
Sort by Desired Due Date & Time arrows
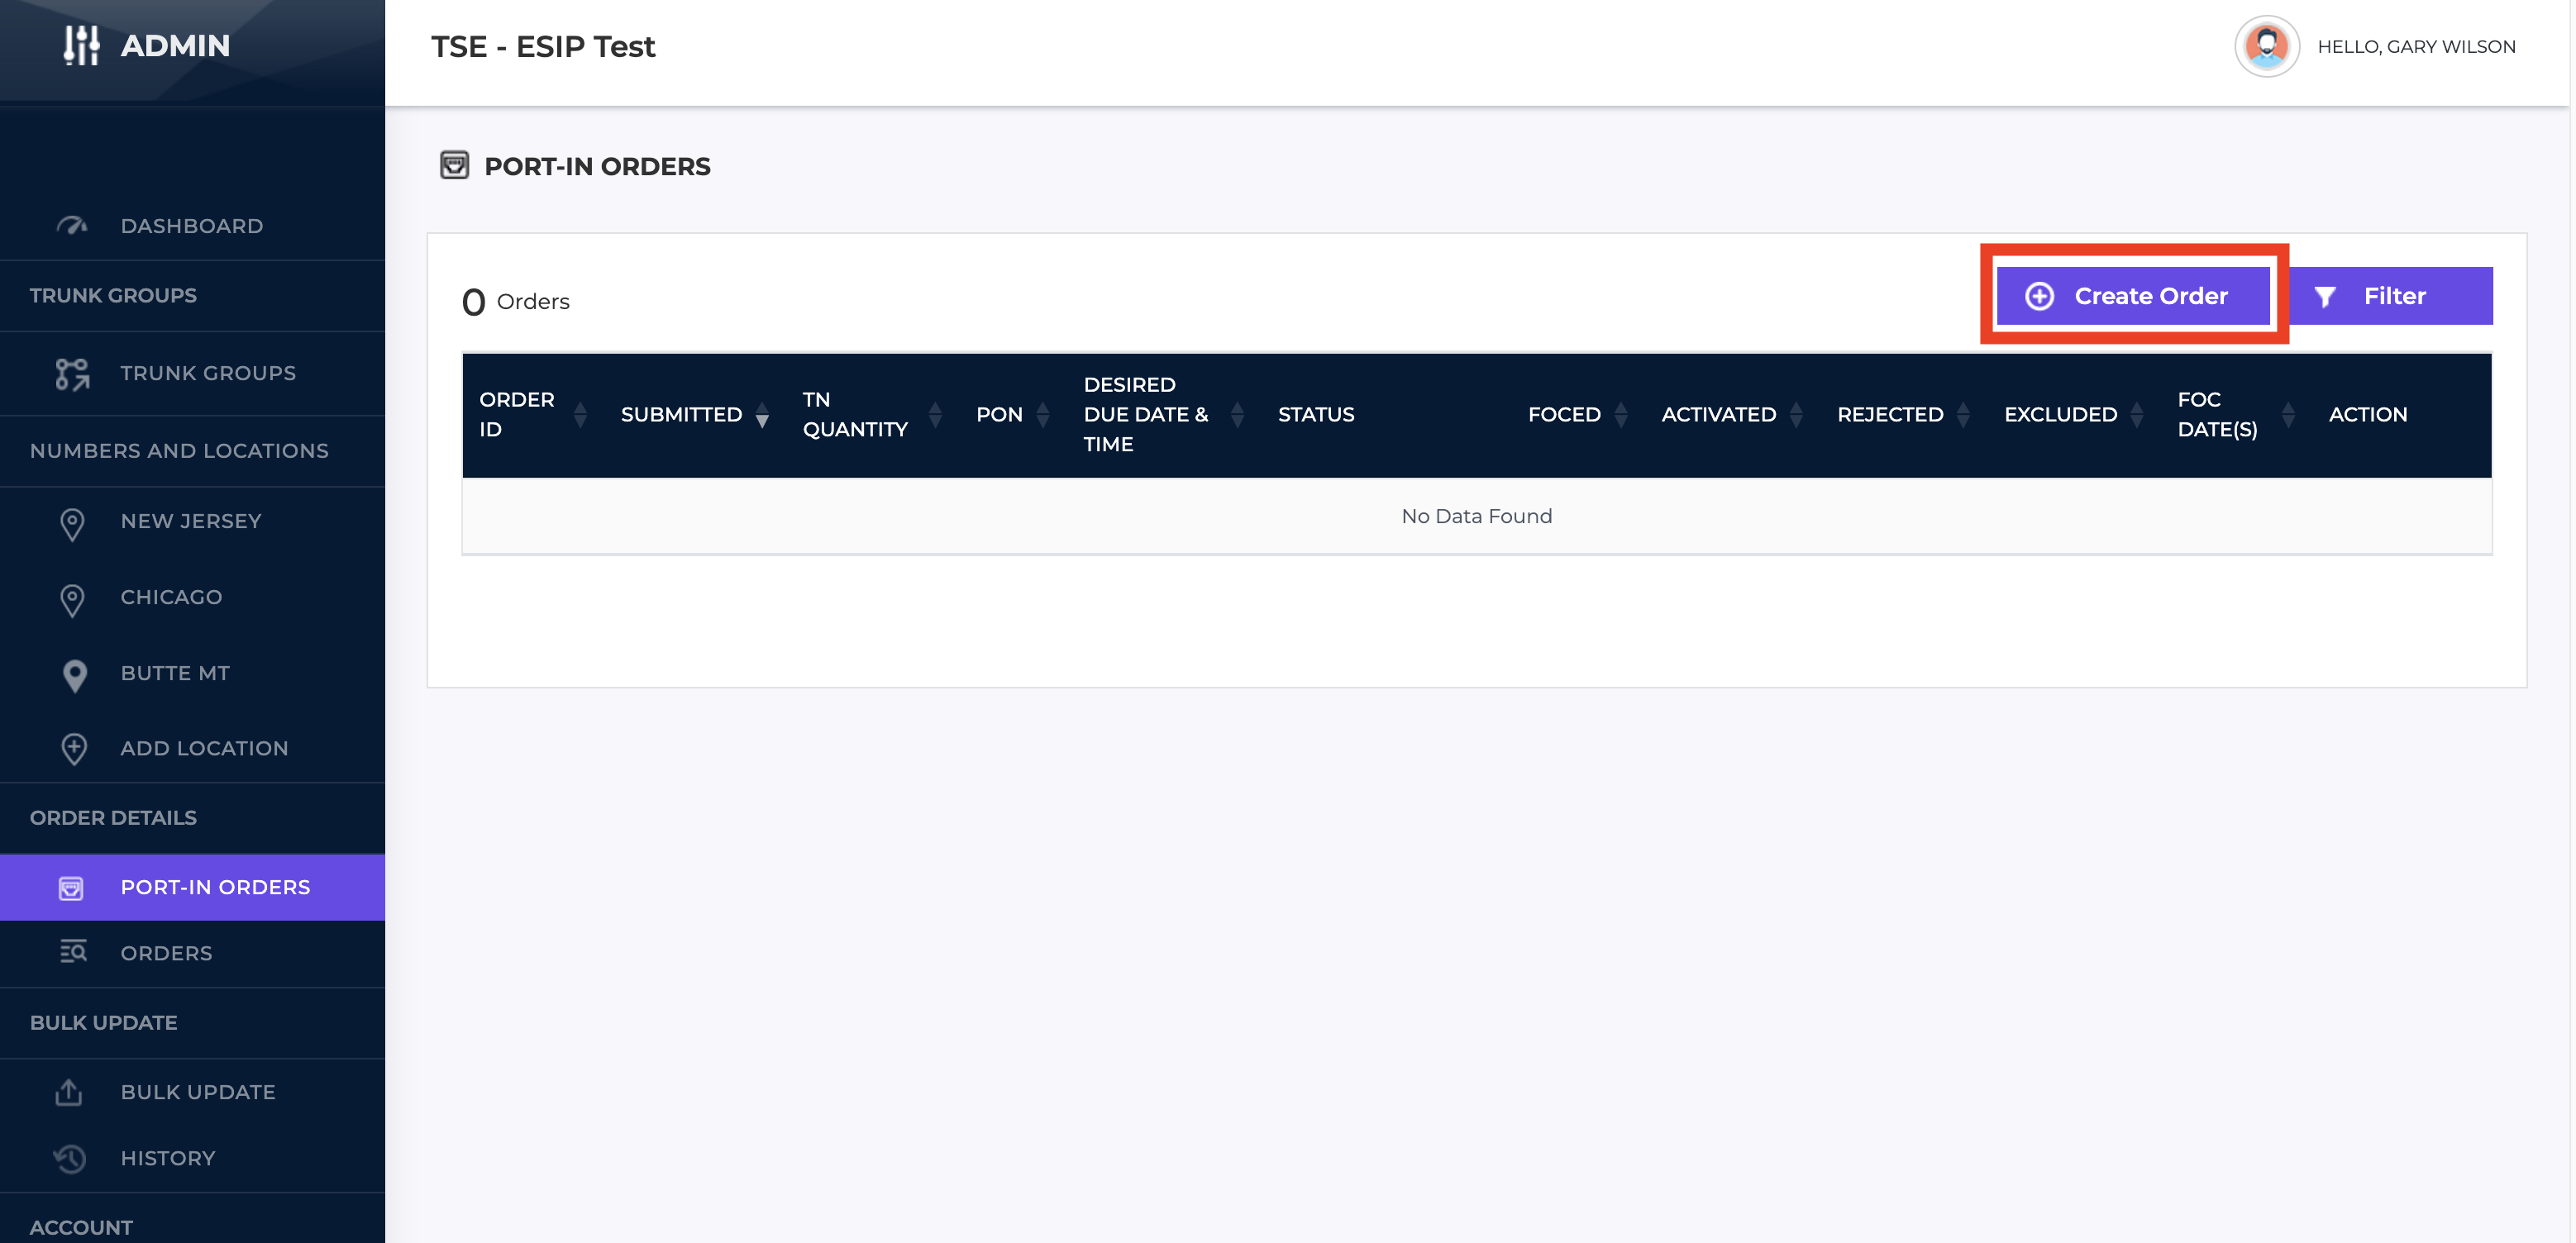(x=1237, y=414)
